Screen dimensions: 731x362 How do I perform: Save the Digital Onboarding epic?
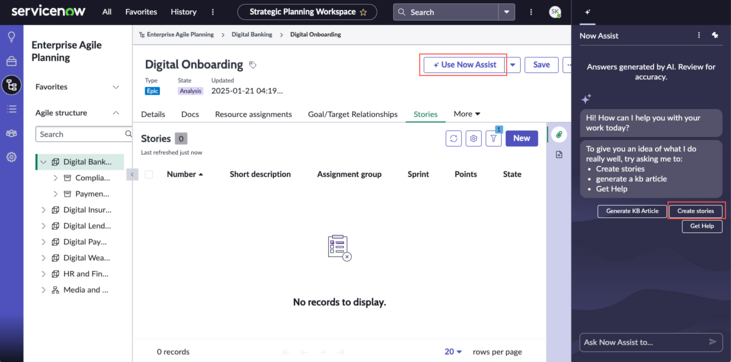(x=541, y=65)
